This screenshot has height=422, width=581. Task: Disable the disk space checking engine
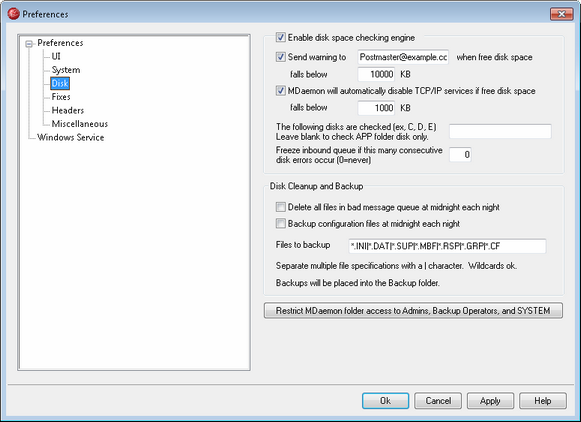click(x=280, y=37)
